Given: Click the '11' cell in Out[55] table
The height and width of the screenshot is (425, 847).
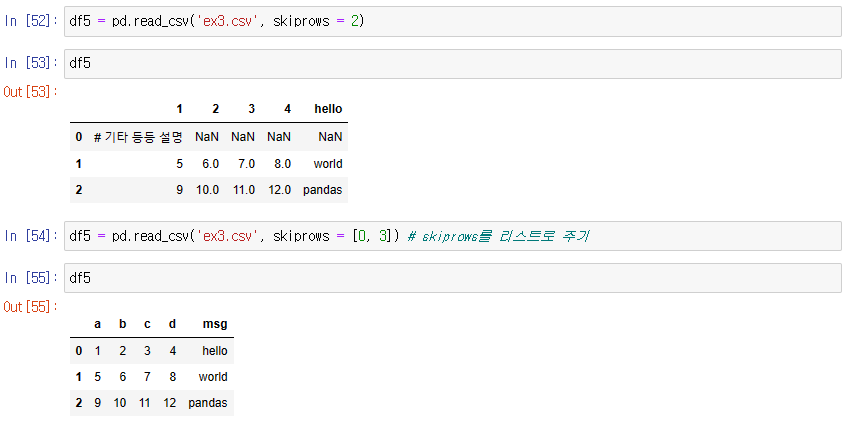Looking at the screenshot, I should point(144,403).
